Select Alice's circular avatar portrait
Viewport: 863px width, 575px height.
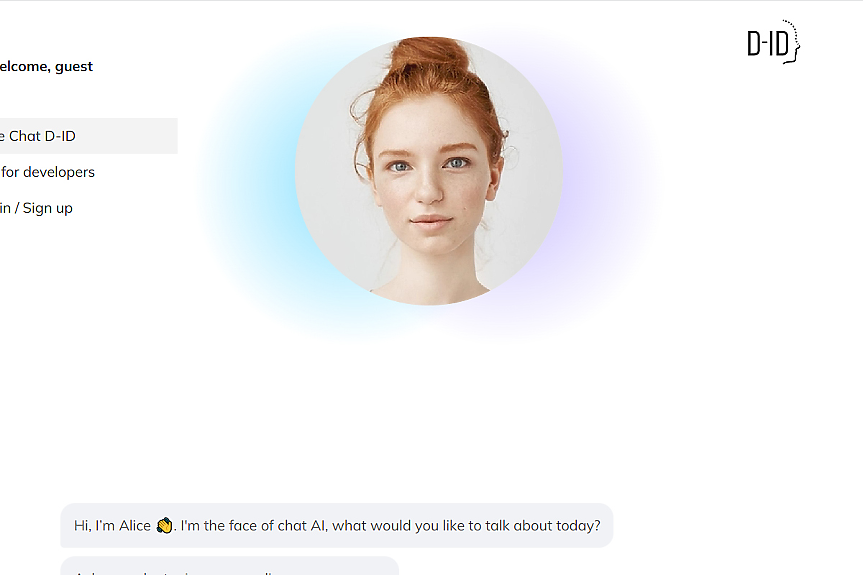pos(429,171)
